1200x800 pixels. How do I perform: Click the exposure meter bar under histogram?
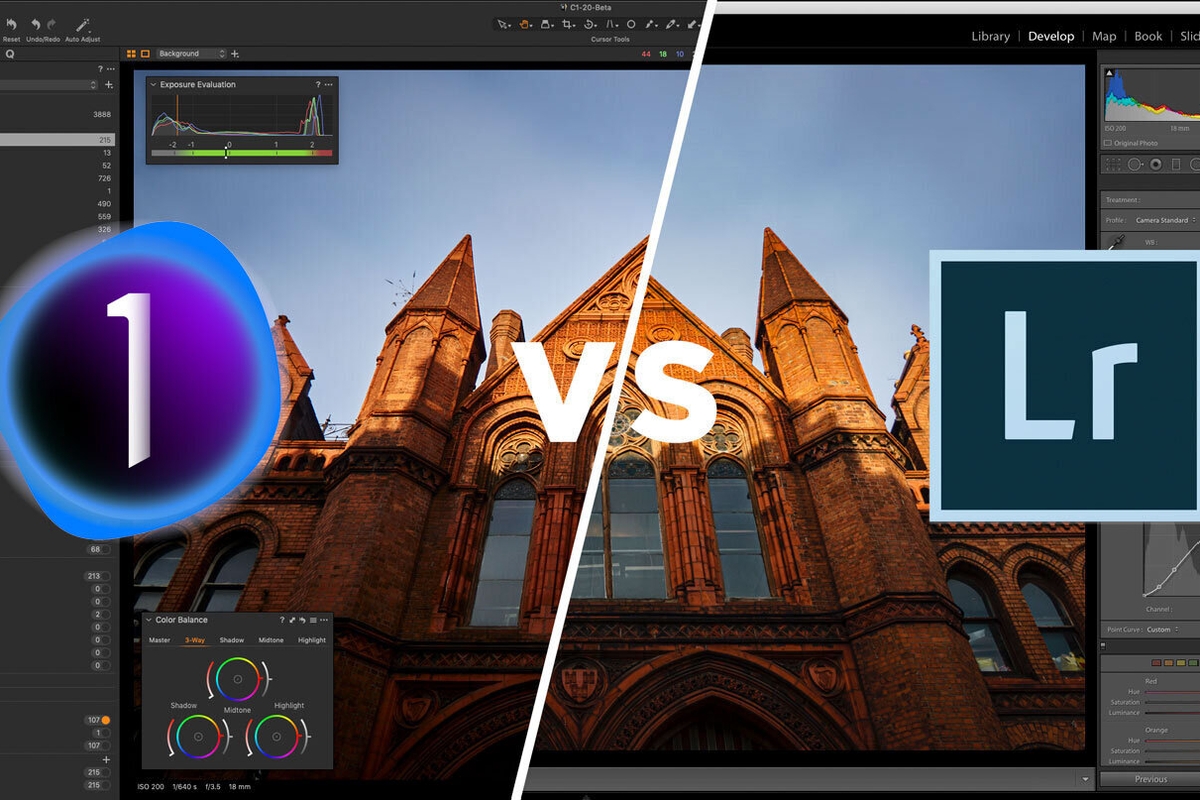(241, 153)
